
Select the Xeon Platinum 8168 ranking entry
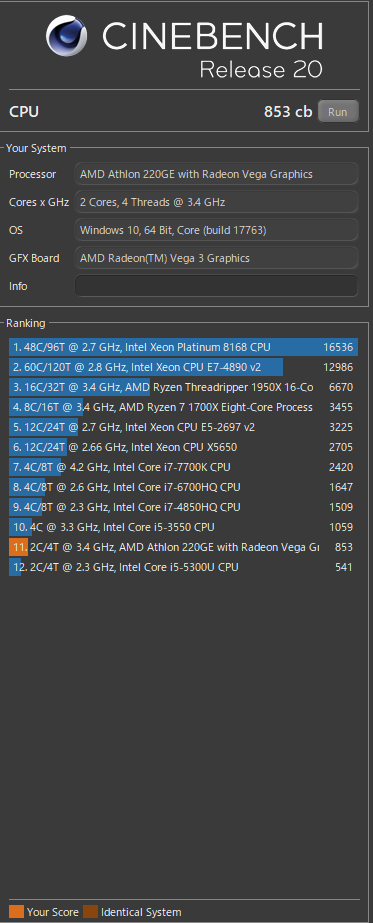tap(184, 347)
